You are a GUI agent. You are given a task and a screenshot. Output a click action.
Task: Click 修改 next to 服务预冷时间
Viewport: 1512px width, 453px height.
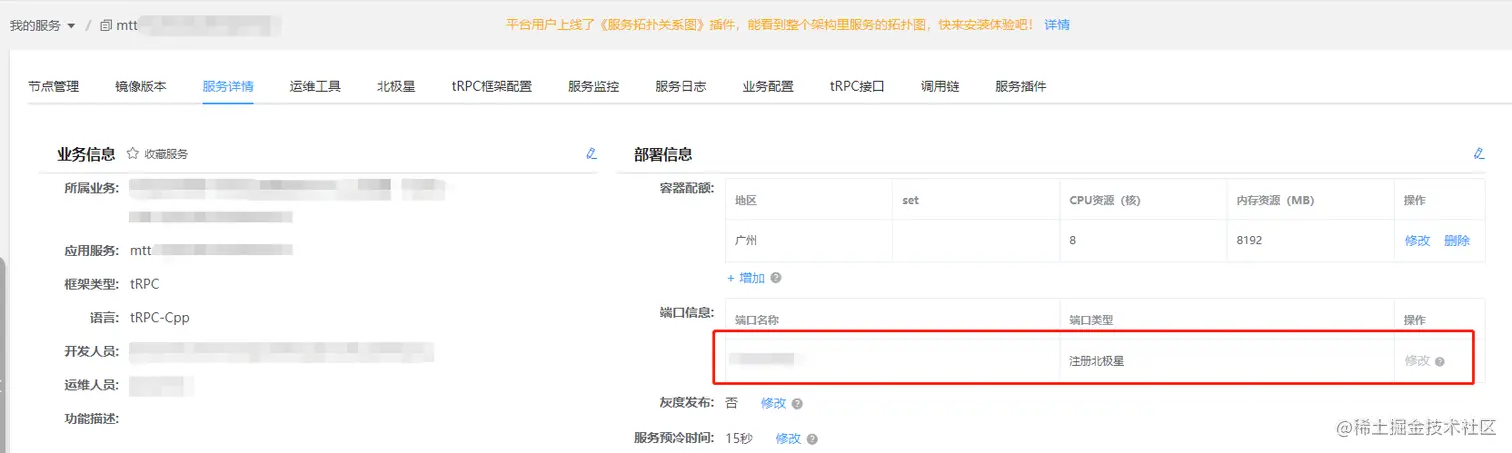789,438
